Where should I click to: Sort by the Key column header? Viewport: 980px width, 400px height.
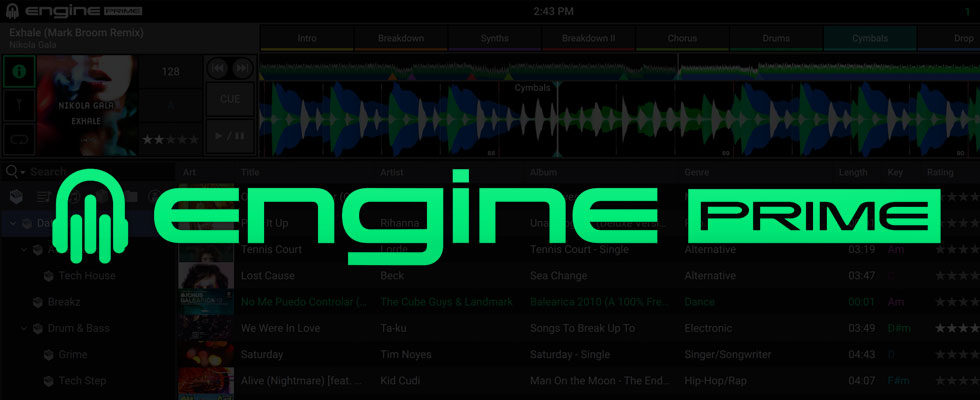point(895,172)
